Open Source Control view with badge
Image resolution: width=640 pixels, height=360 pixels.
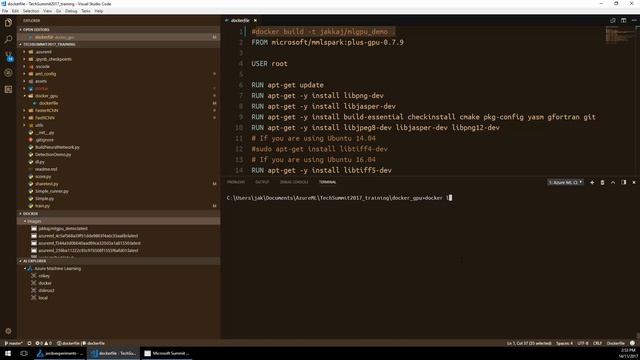(x=8, y=56)
